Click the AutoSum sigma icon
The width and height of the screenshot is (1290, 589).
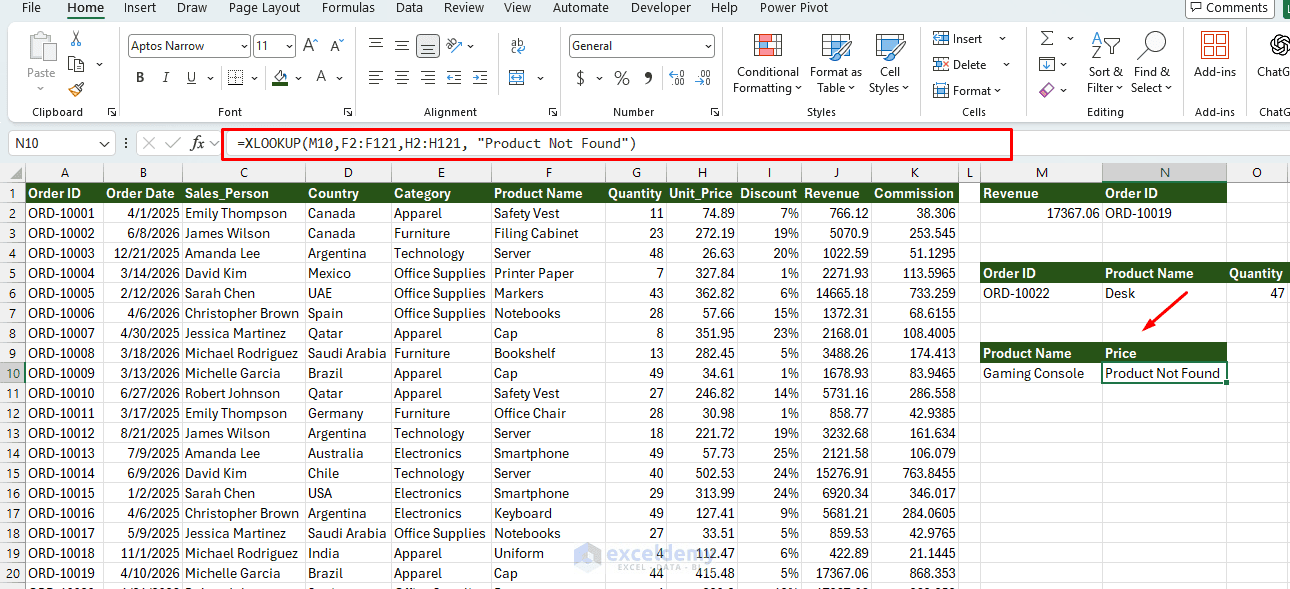click(1047, 39)
